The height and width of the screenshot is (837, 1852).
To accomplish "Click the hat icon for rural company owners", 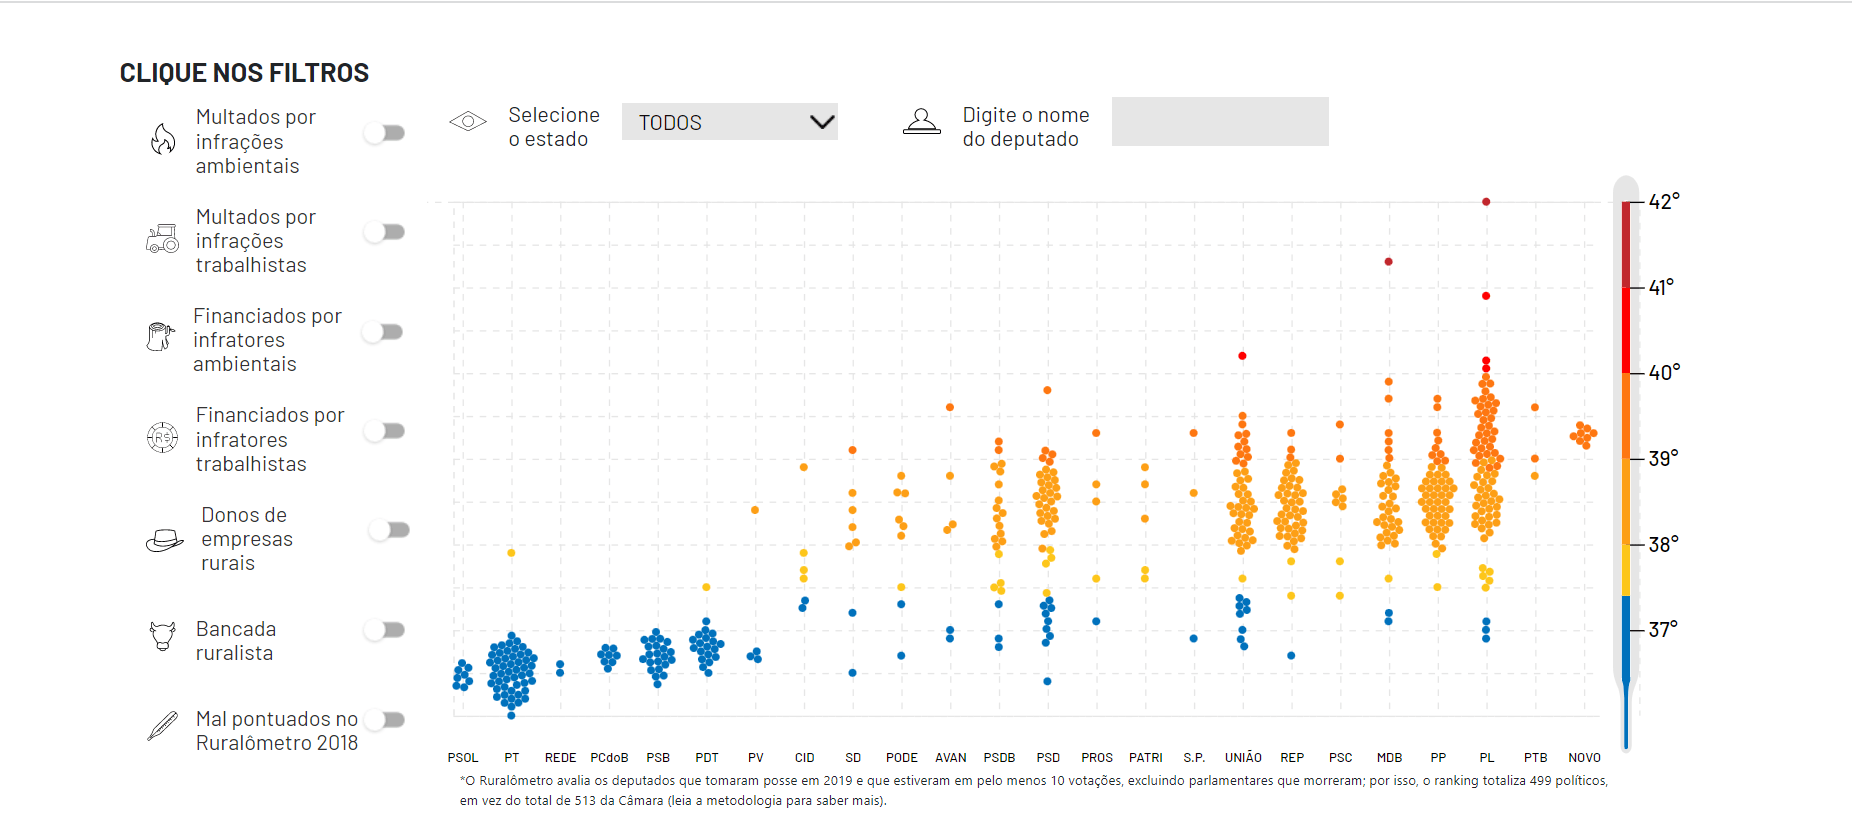I will point(164,541).
